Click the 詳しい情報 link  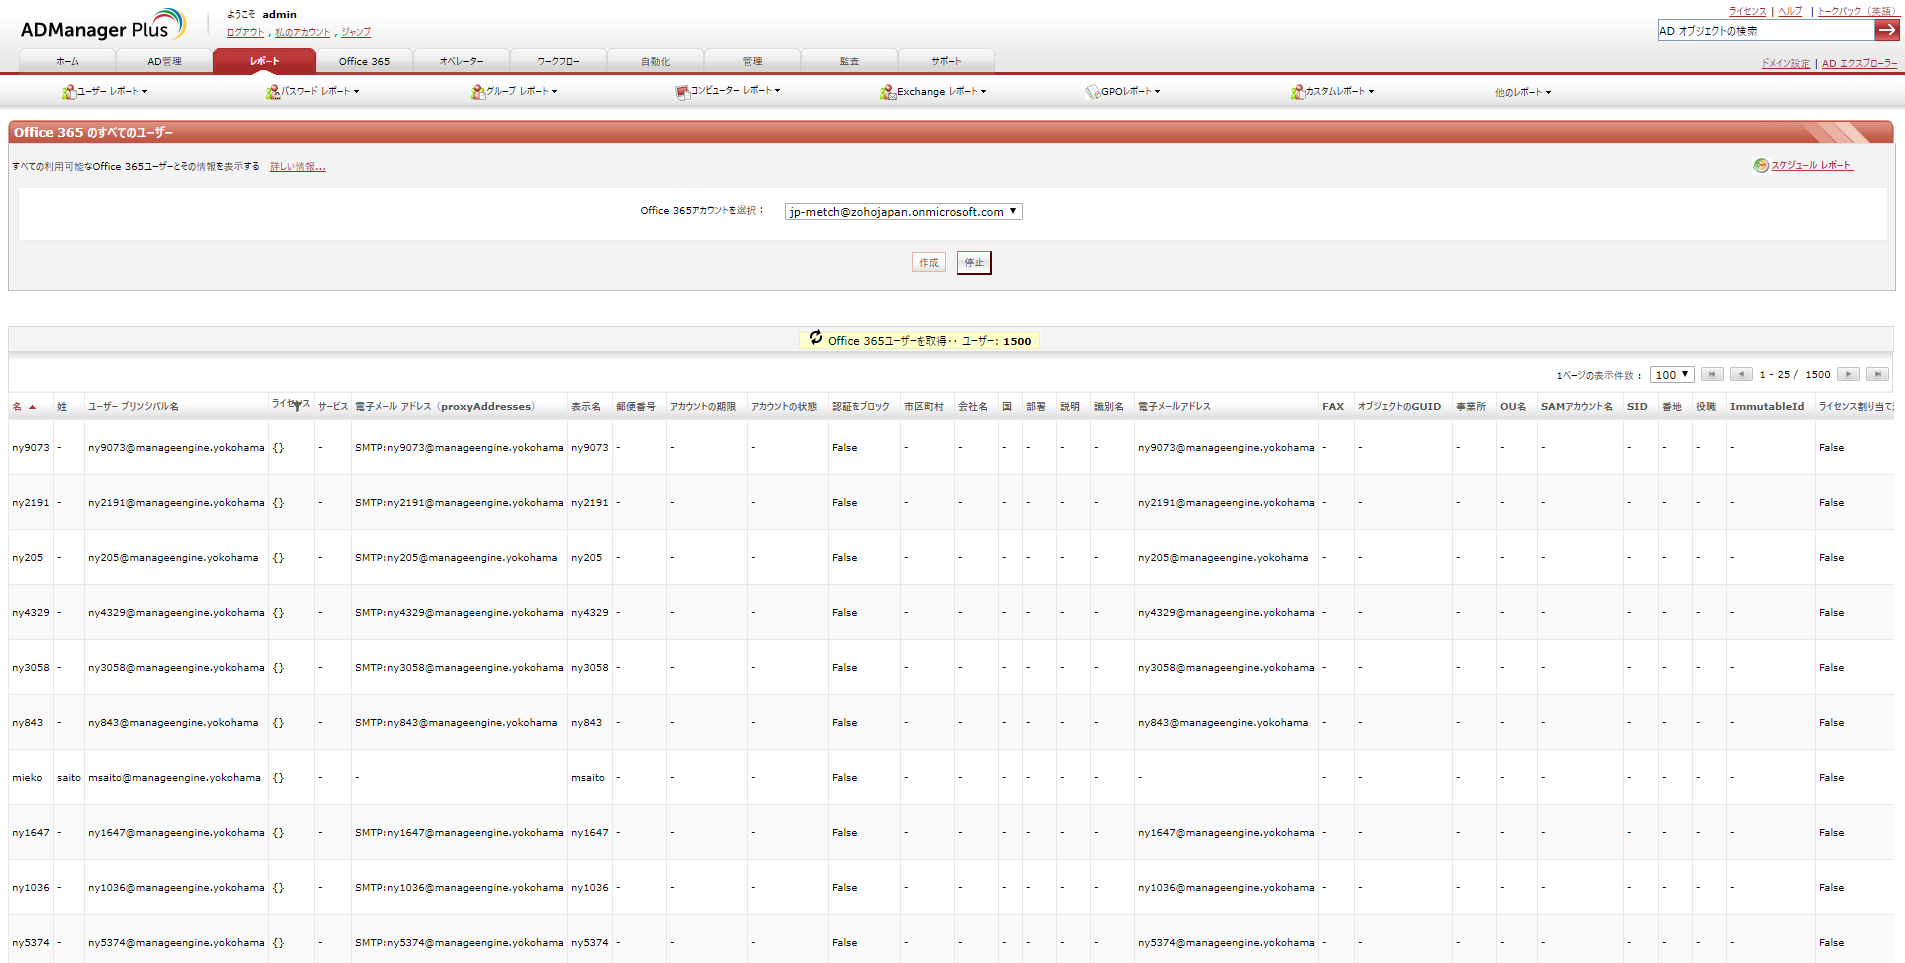pos(298,167)
